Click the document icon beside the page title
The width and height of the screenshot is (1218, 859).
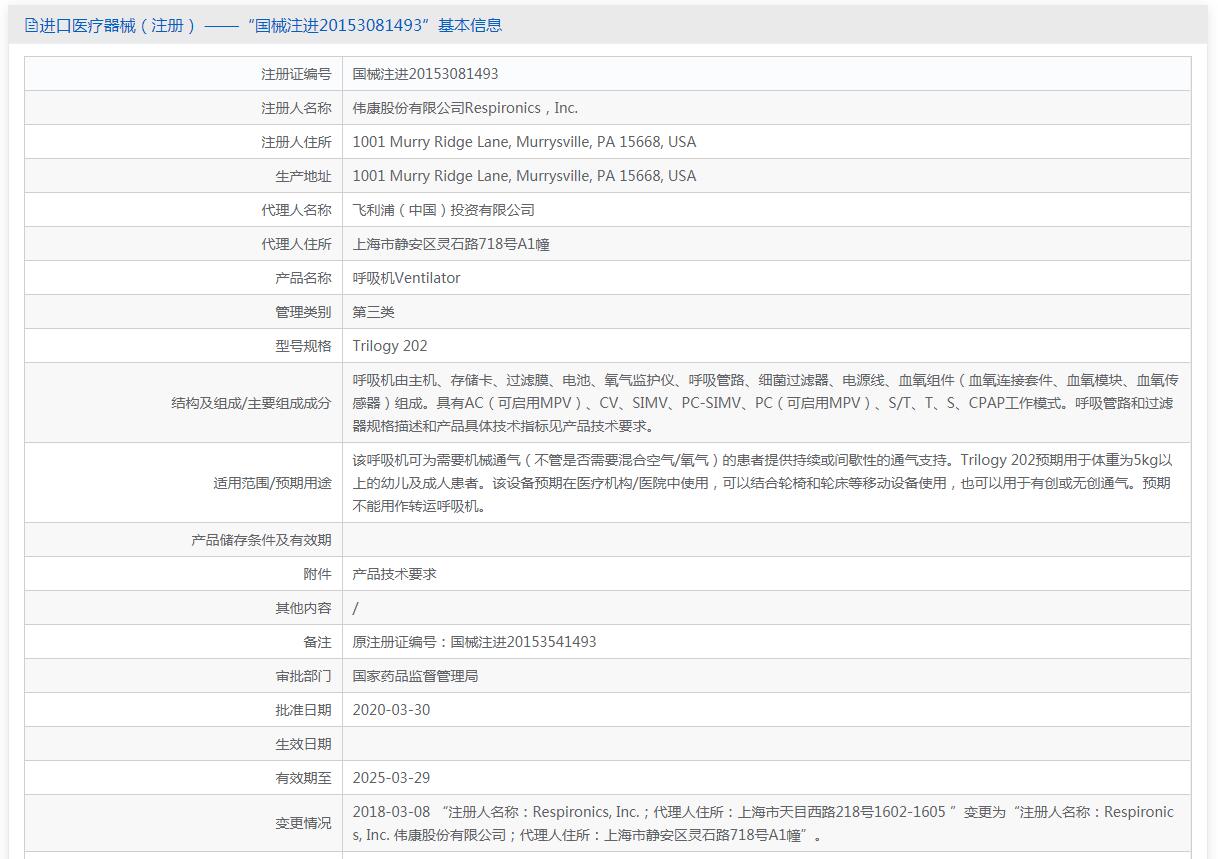31,26
